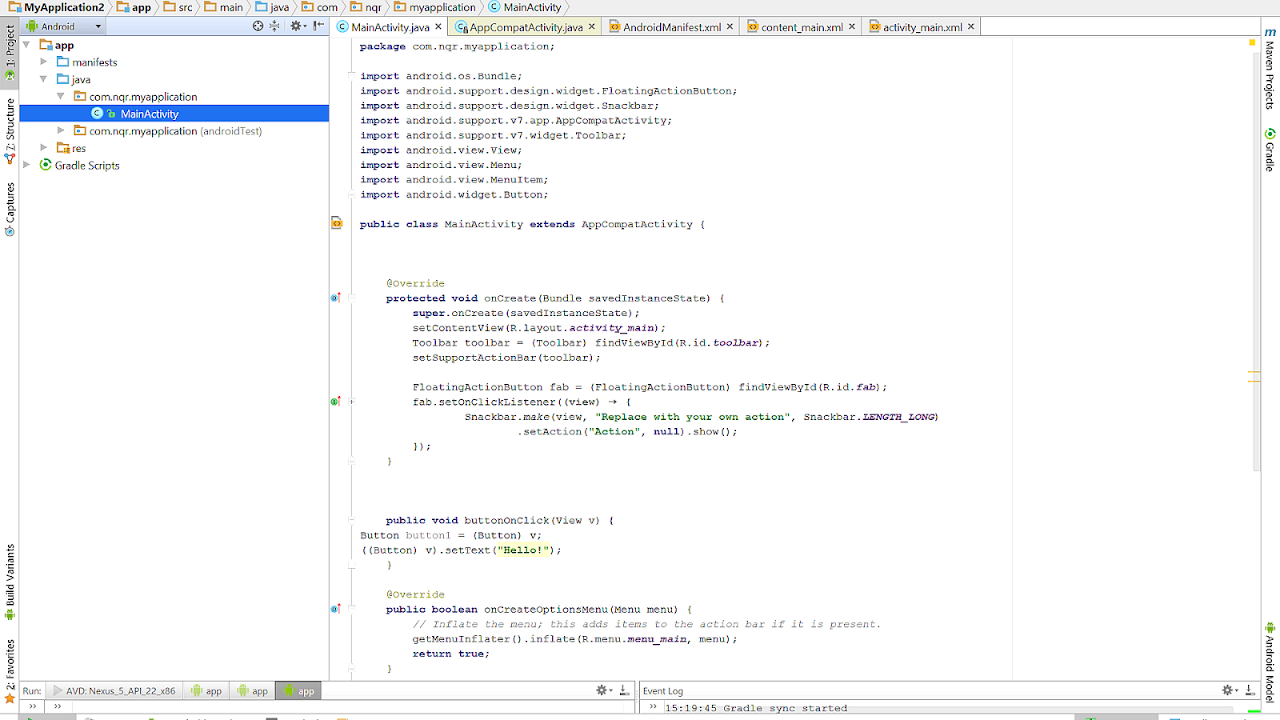Click the app module folder icon in tree
1280x720 pixels.
pyautogui.click(x=46, y=45)
